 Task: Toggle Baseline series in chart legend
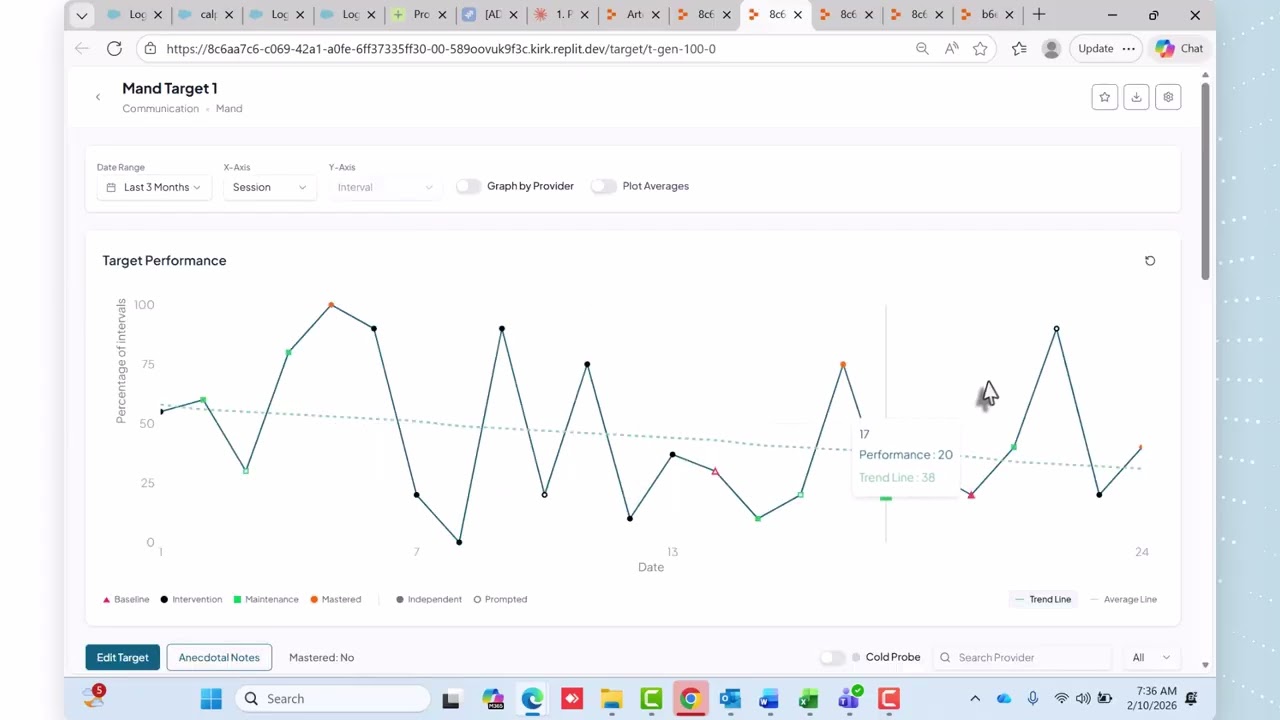pos(126,599)
